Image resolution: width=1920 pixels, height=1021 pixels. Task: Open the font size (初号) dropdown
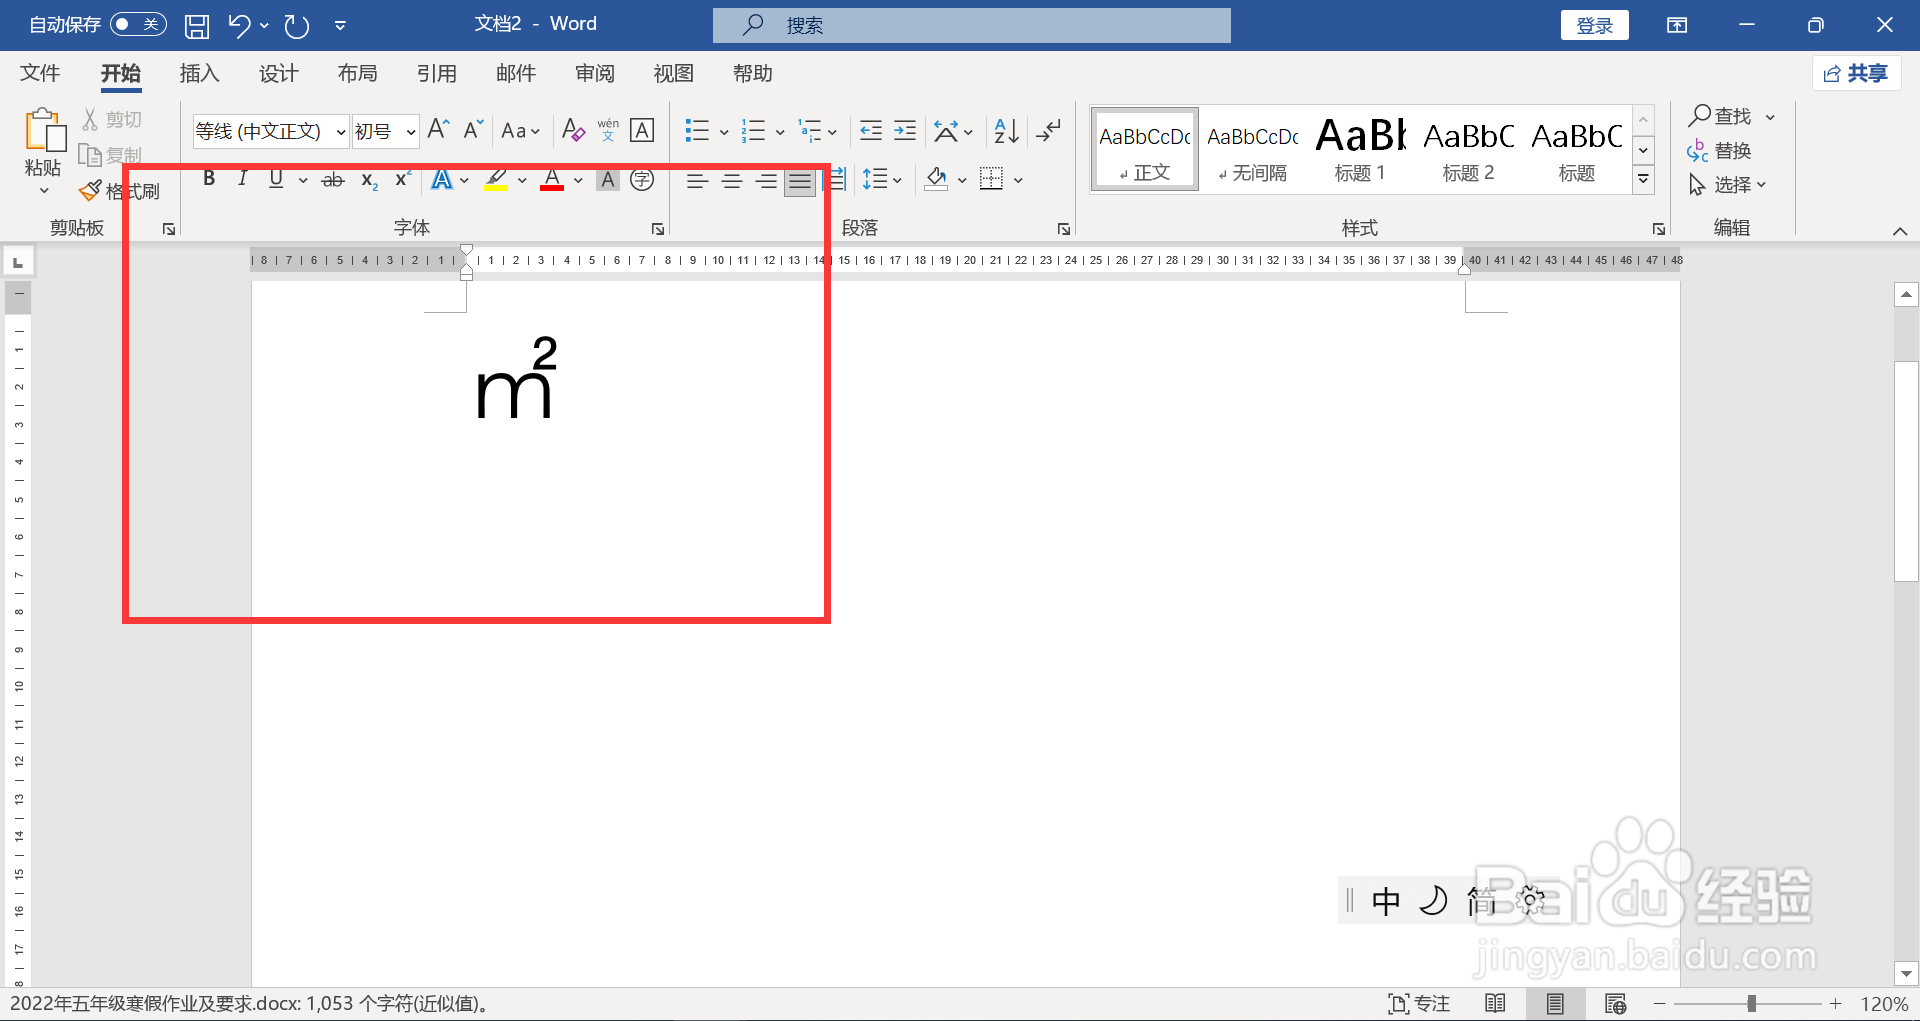pyautogui.click(x=411, y=131)
